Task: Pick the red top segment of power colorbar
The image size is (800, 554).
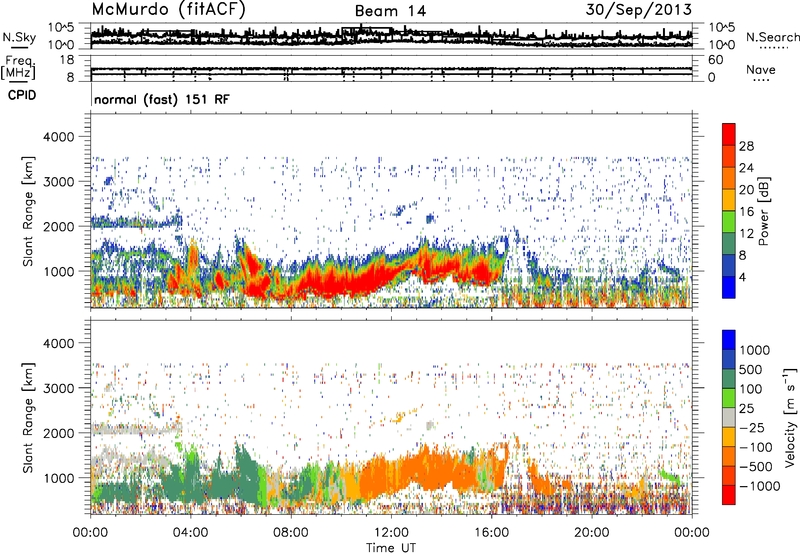Action: tap(729, 134)
